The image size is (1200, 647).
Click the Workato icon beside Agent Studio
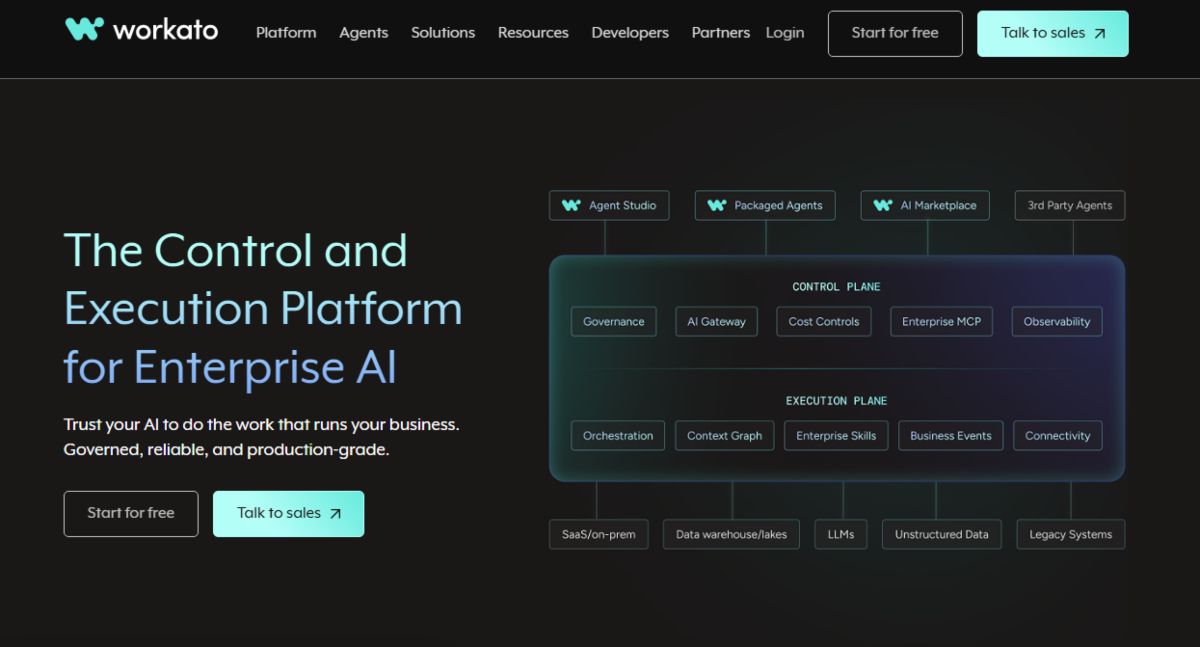(x=571, y=206)
